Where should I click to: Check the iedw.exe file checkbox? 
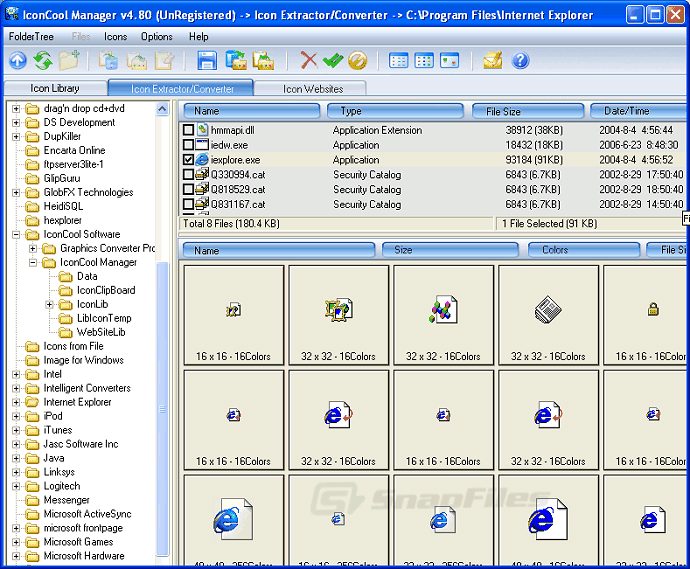click(188, 145)
